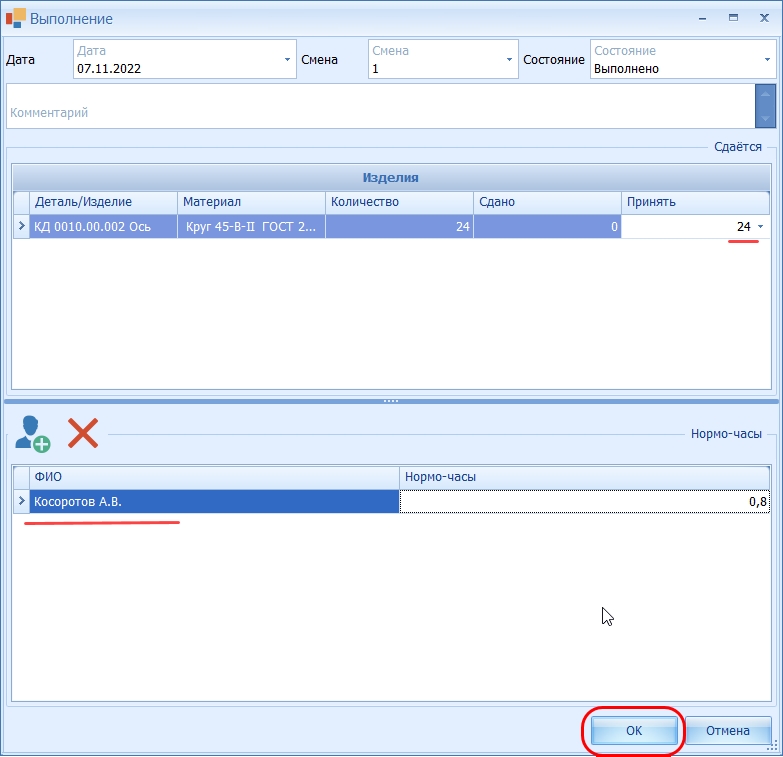Click the Сдано column header
The height and width of the screenshot is (757, 783).
(547, 202)
